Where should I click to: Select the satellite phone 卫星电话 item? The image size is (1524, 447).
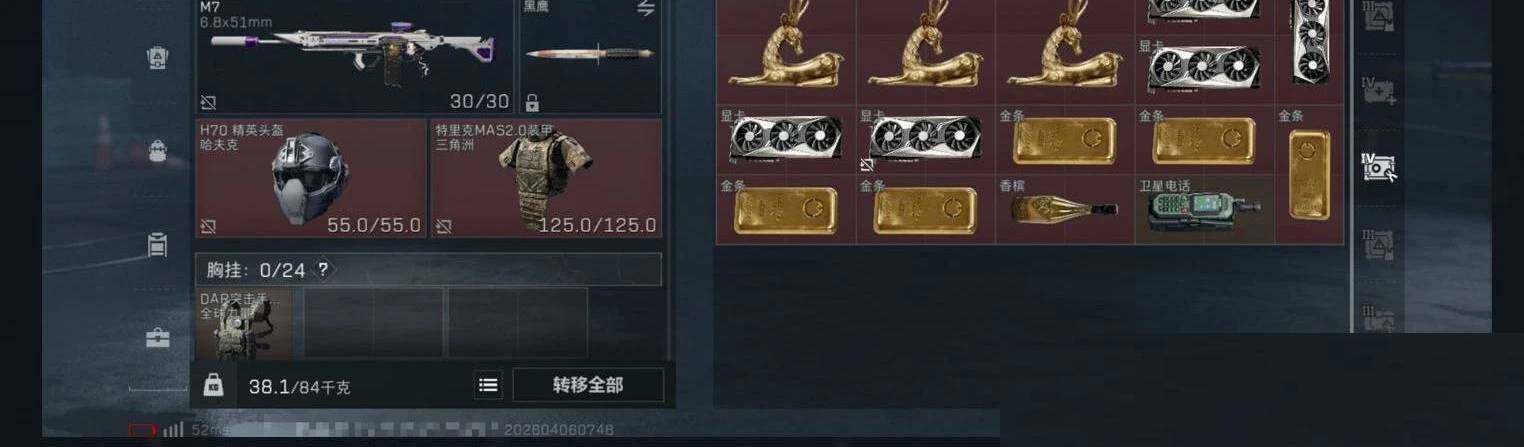[x=1204, y=210]
